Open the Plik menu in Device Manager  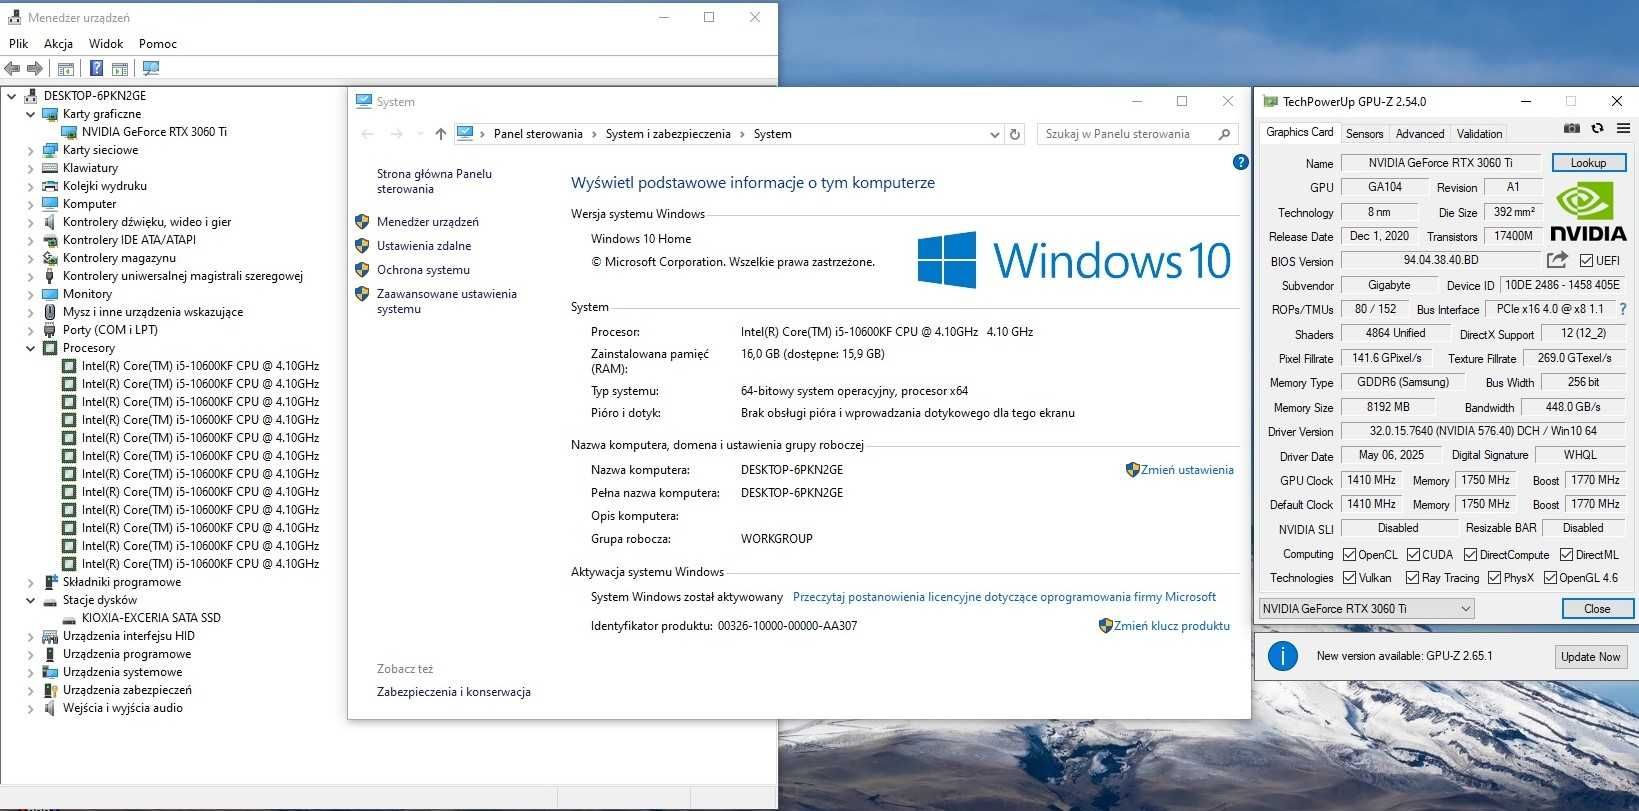[x=19, y=44]
